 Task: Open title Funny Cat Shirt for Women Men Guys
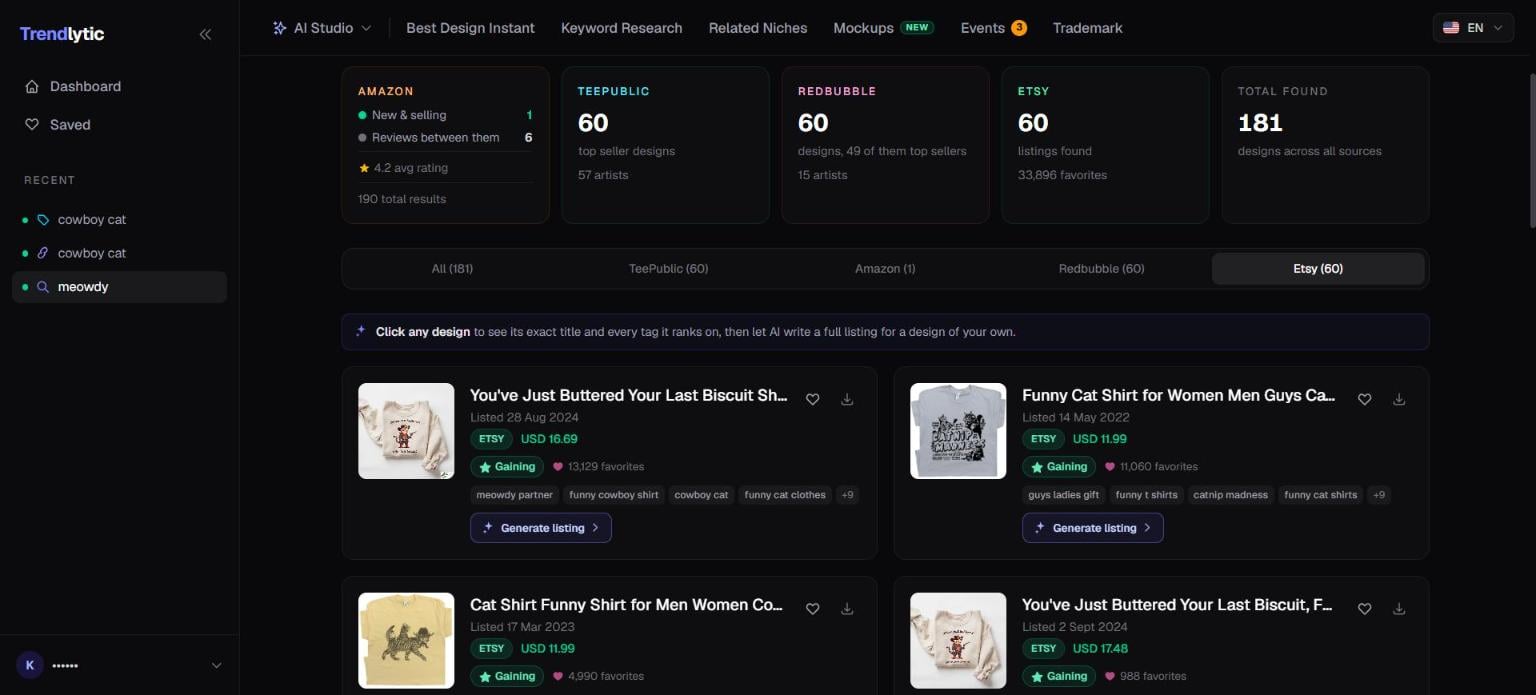1179,395
